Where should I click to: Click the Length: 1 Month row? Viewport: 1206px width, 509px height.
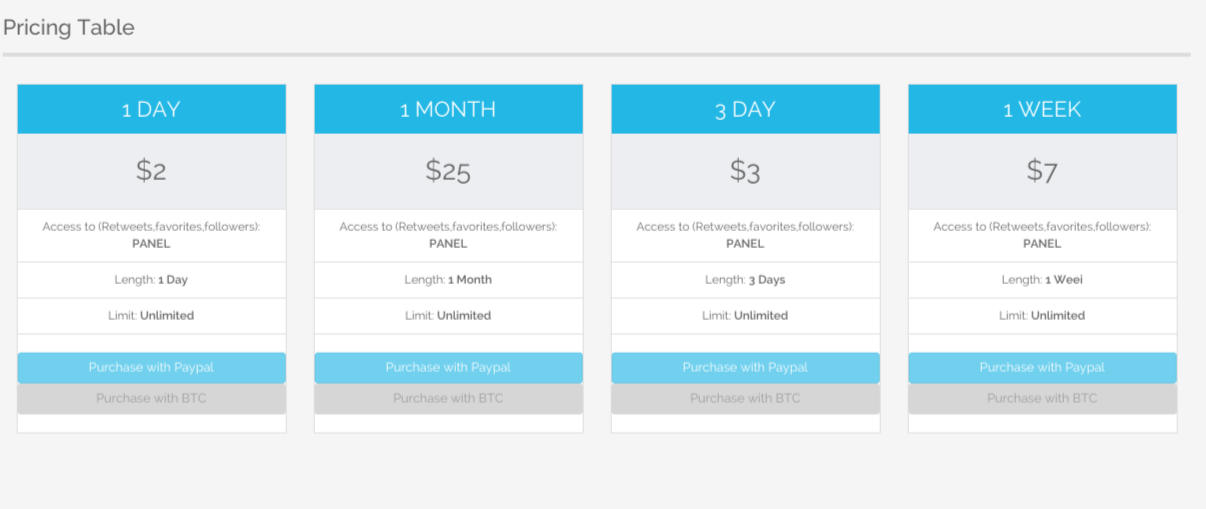click(448, 280)
